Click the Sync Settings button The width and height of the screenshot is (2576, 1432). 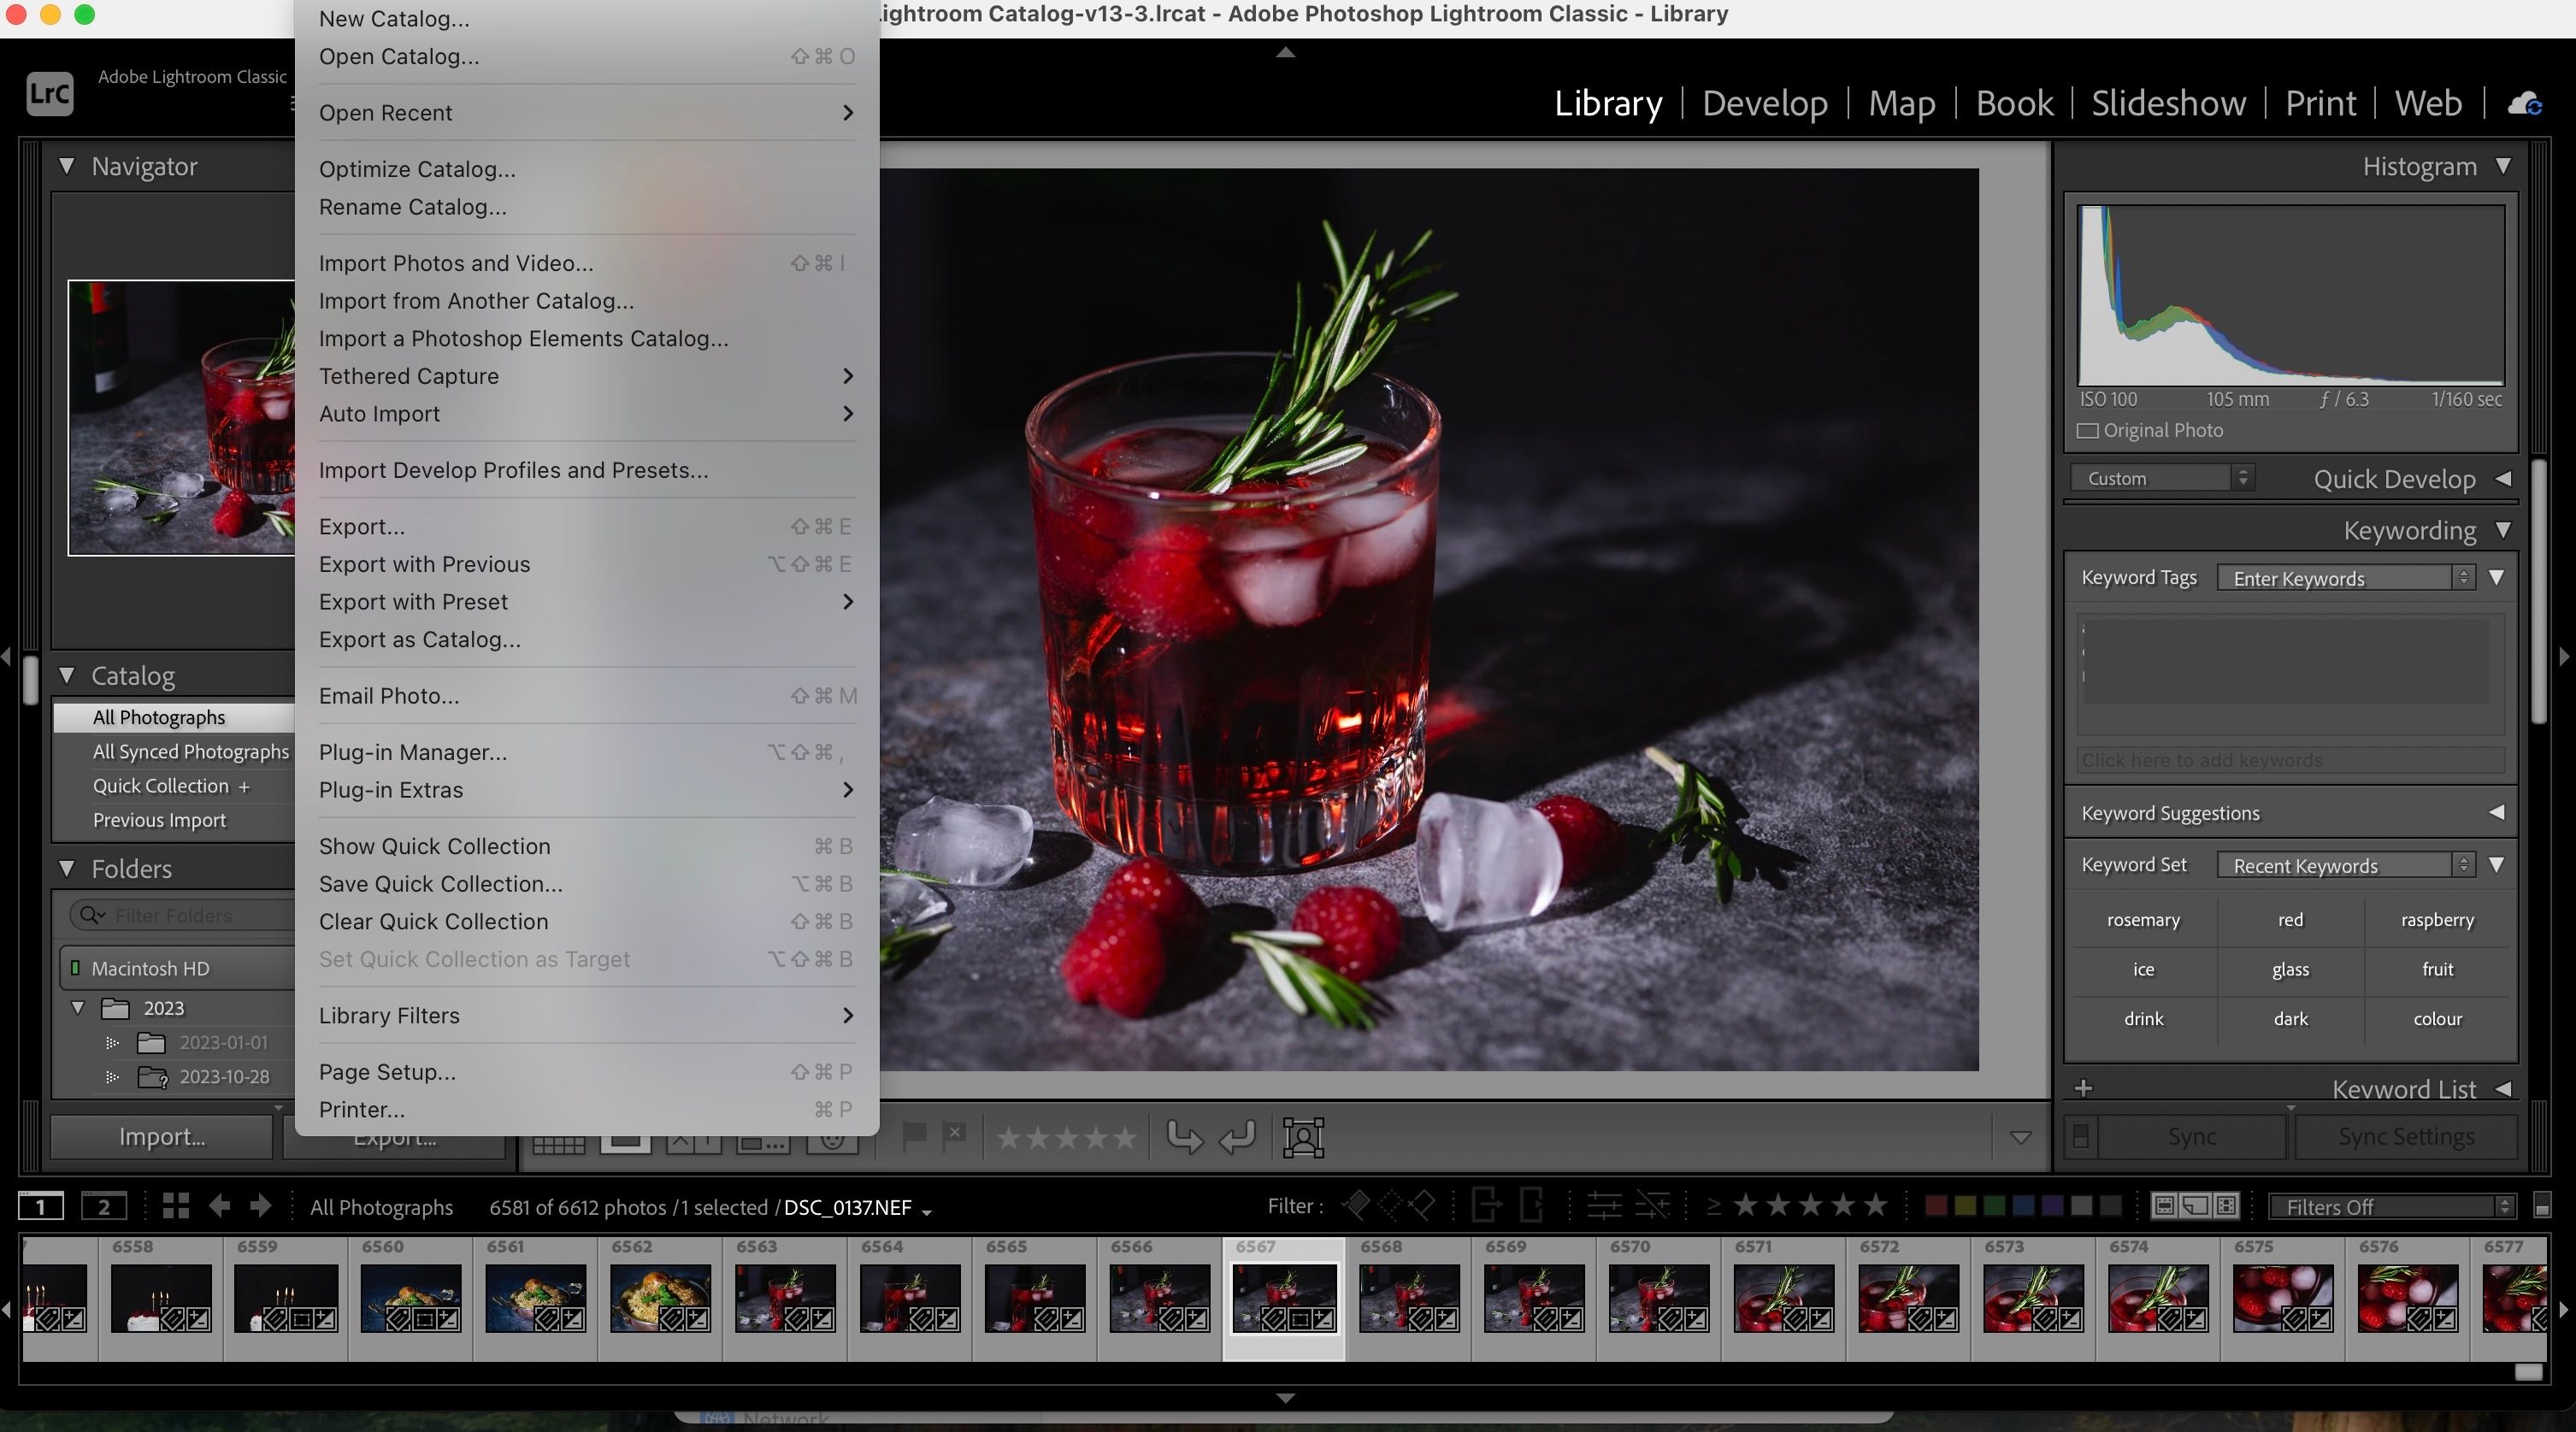pos(2406,1137)
